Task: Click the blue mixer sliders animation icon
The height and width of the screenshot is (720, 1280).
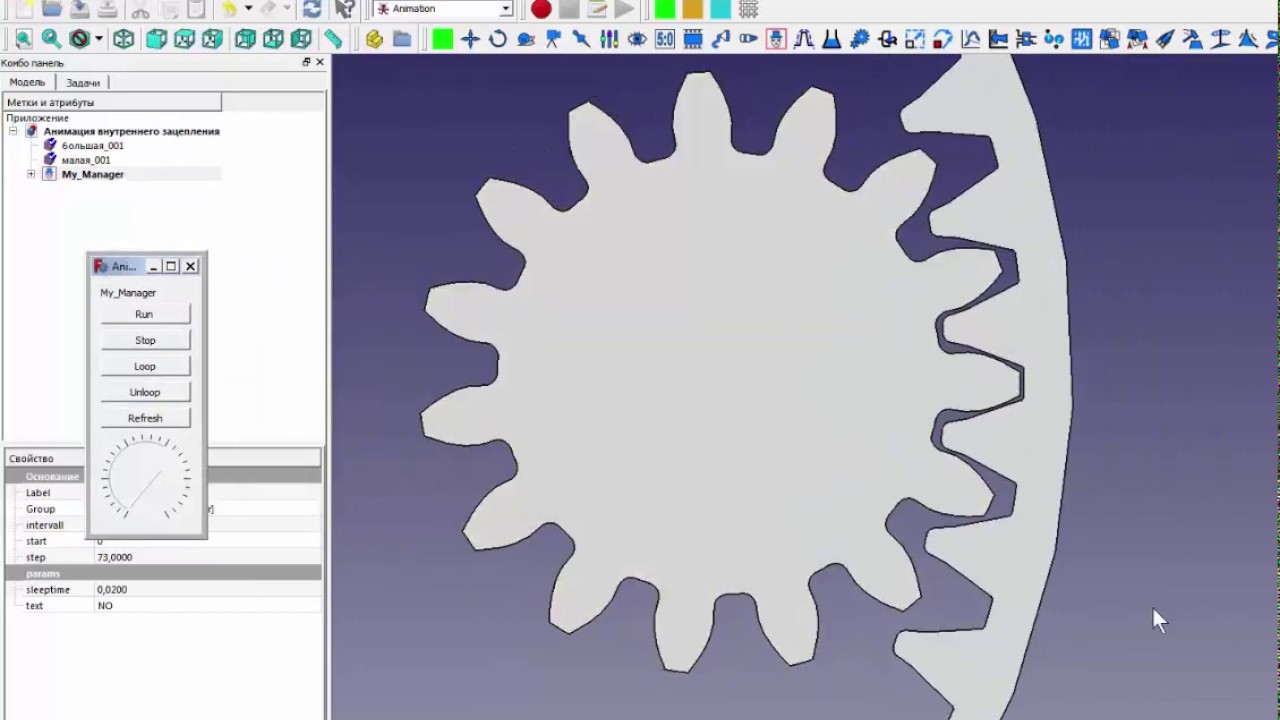Action: click(609, 39)
